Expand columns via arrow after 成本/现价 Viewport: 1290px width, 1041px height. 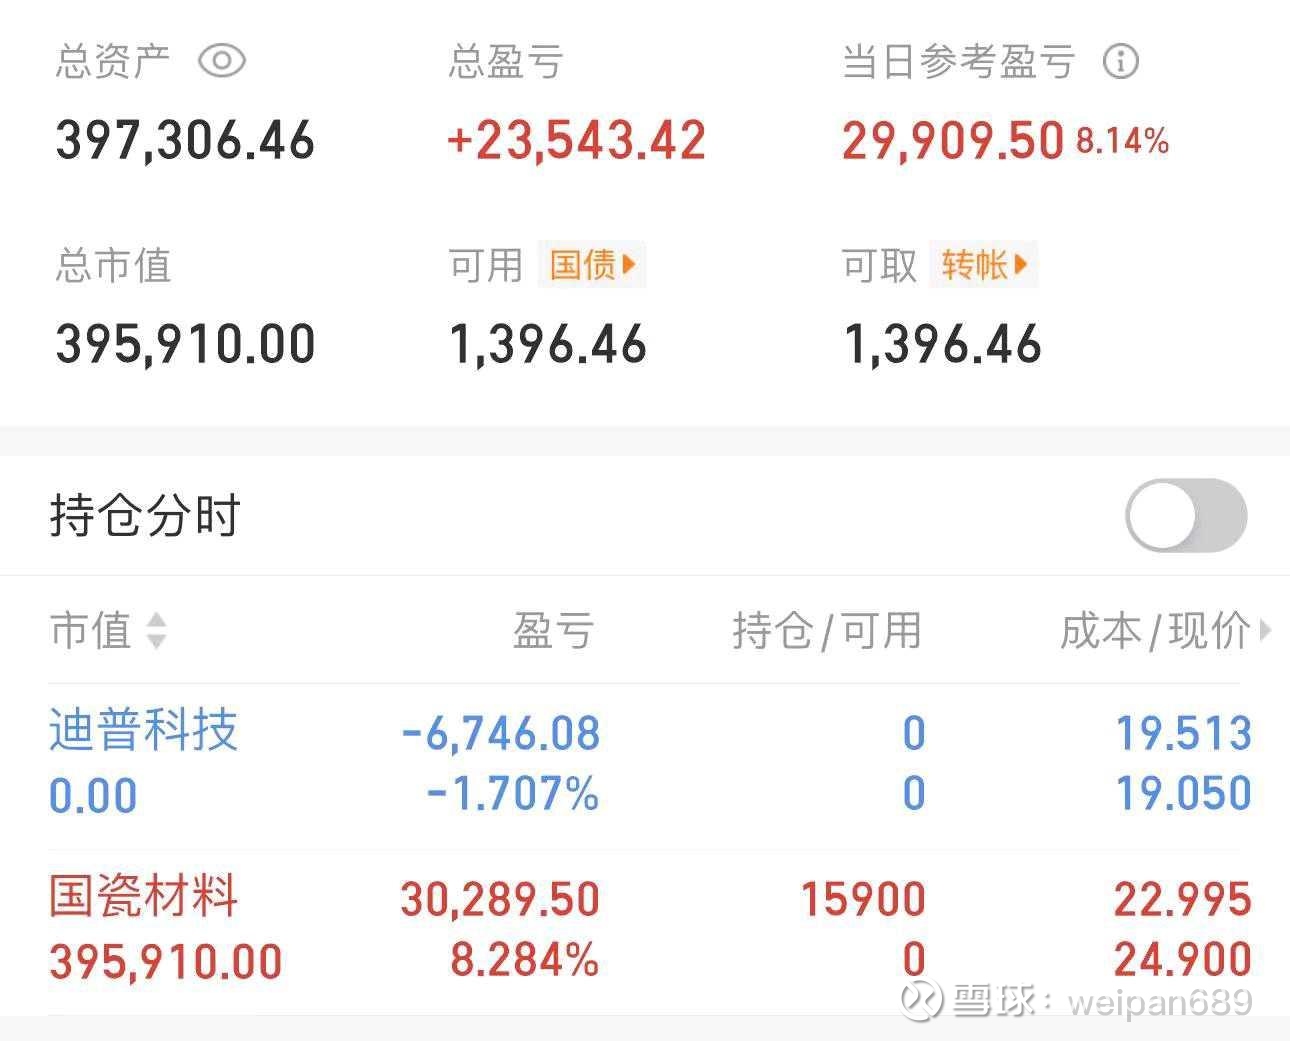click(1265, 631)
